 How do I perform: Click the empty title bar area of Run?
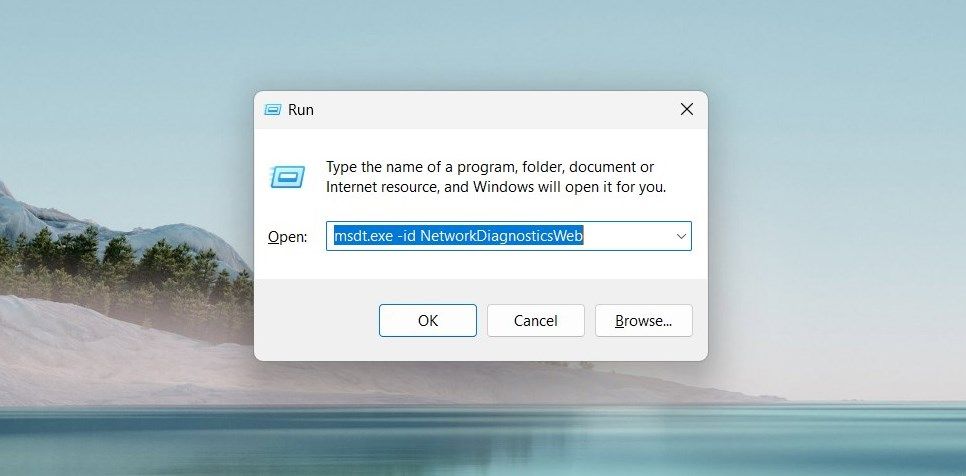click(x=493, y=110)
